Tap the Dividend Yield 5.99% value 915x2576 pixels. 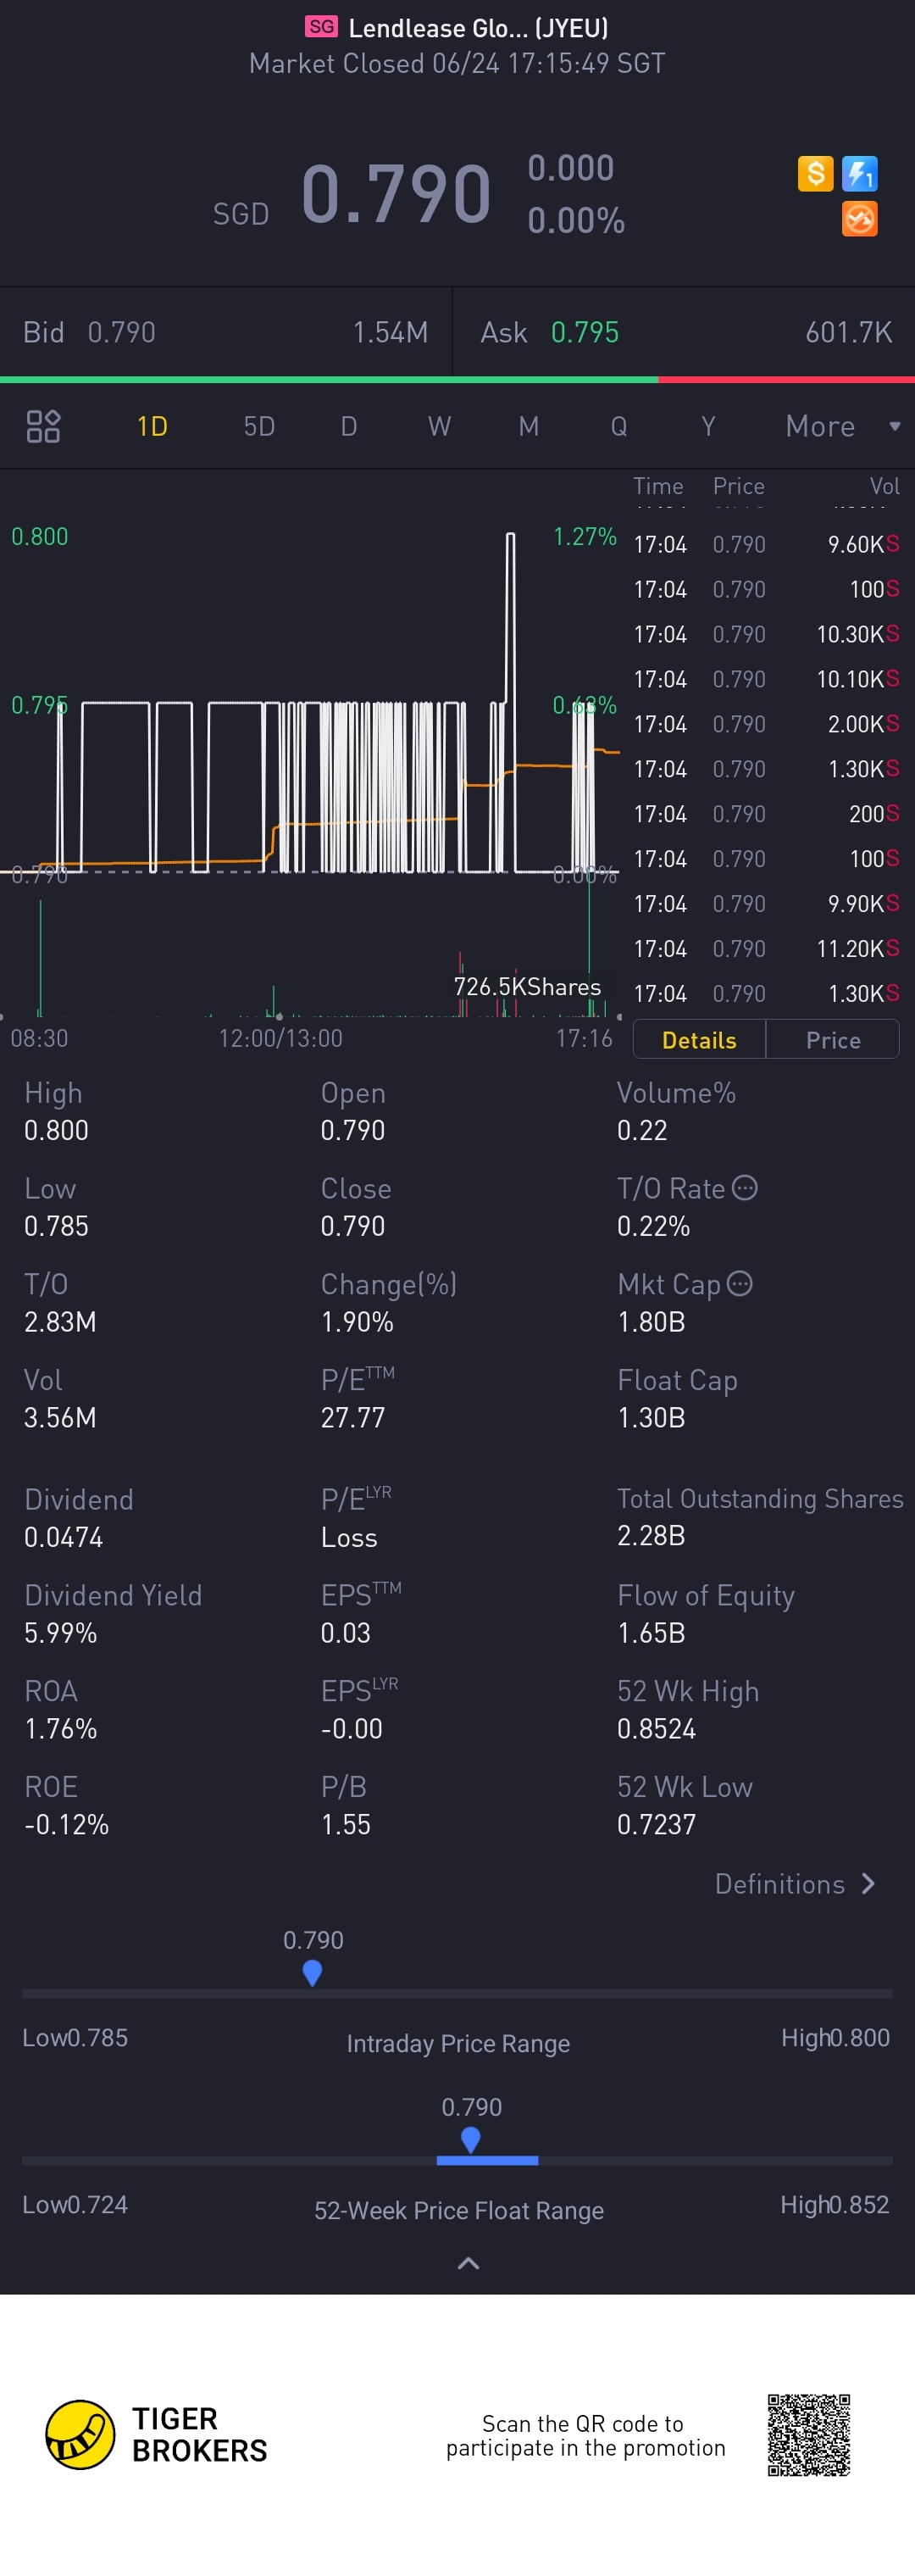(x=61, y=1633)
